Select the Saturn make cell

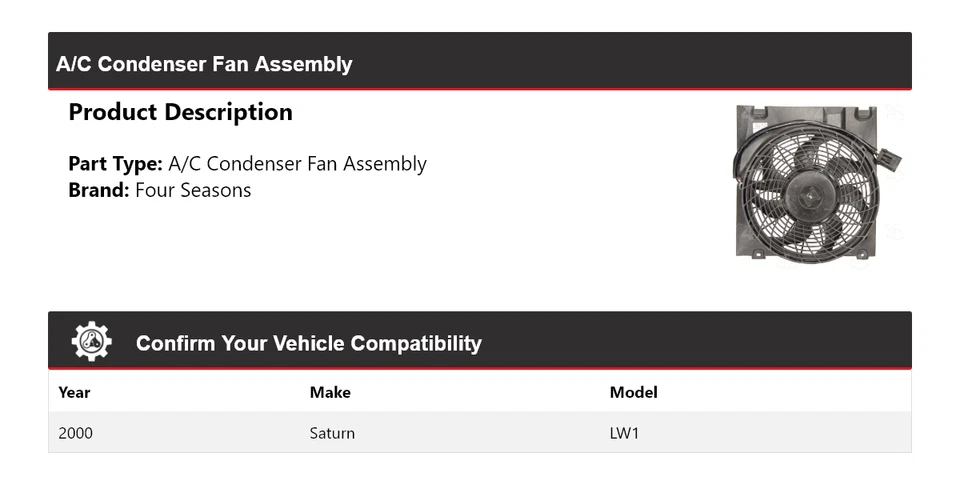[332, 433]
